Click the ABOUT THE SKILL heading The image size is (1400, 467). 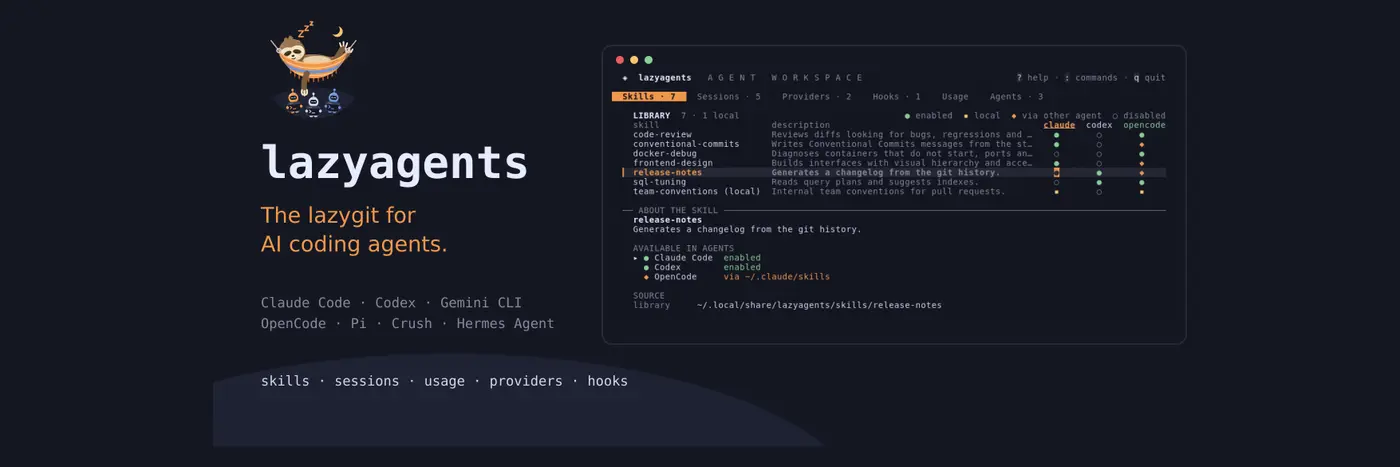[678, 210]
